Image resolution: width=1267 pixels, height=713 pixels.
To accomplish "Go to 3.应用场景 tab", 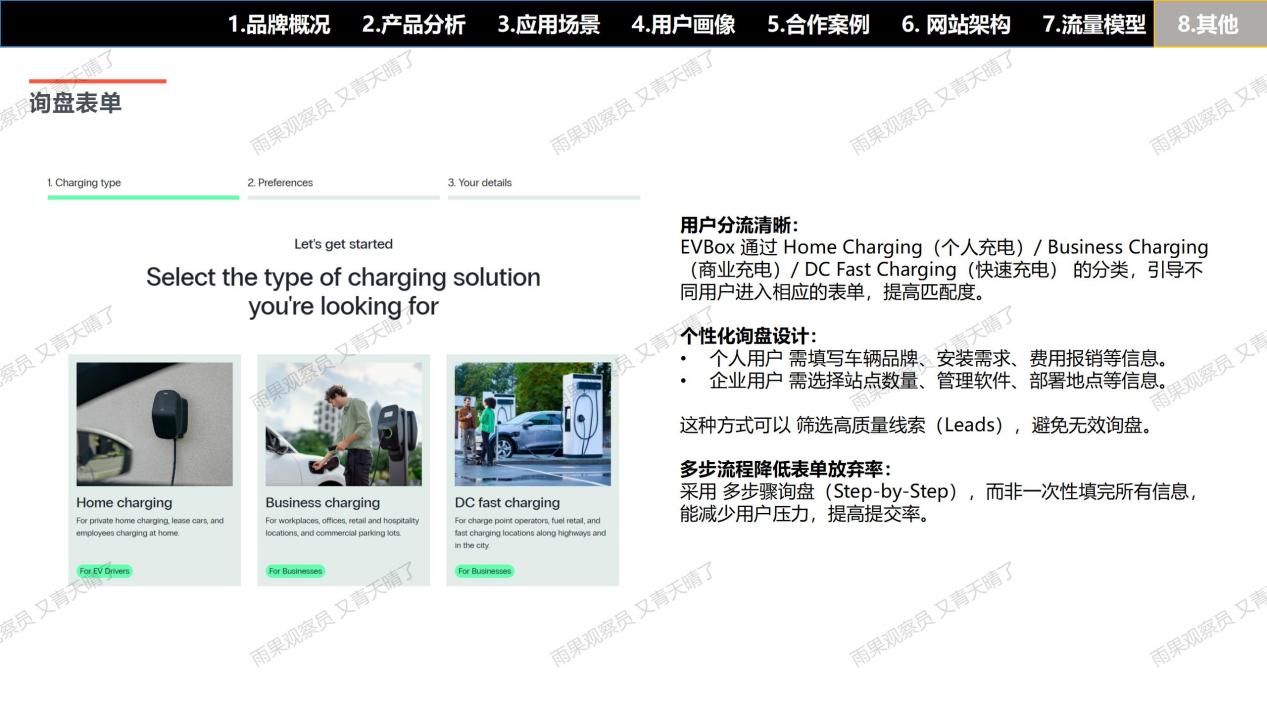I will click(x=549, y=24).
